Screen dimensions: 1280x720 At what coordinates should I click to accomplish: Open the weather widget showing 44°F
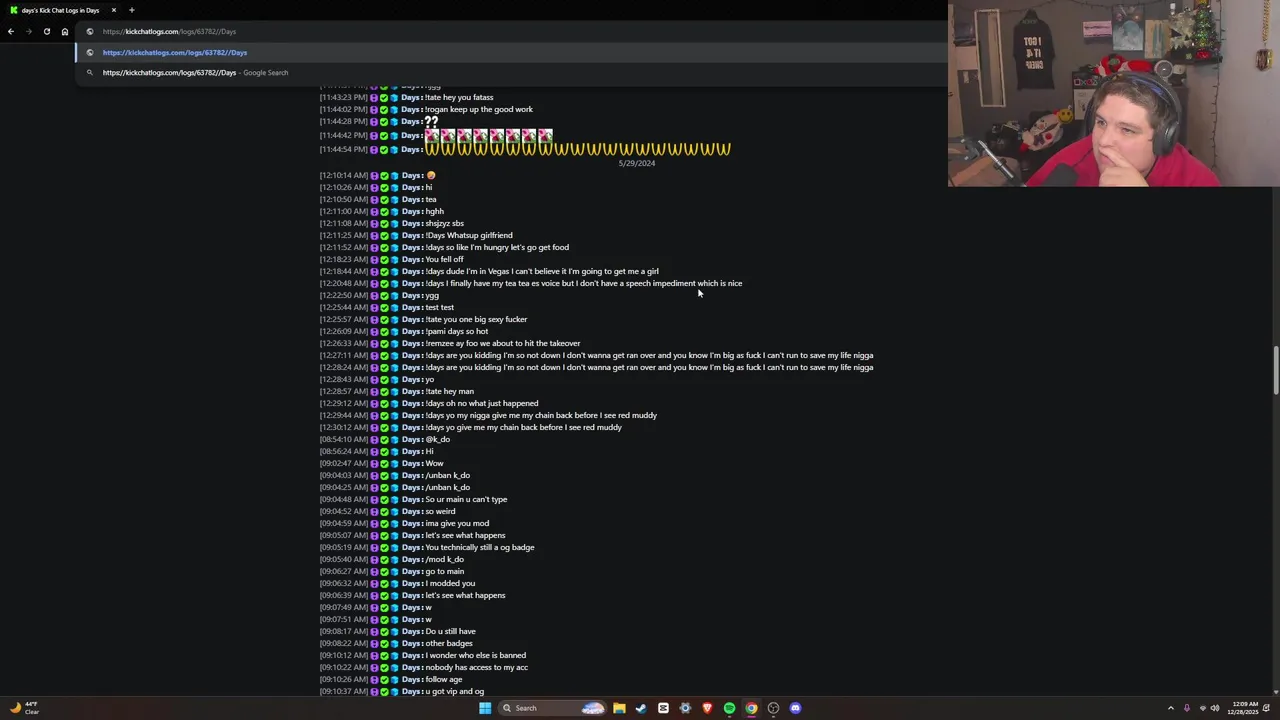coord(24,708)
